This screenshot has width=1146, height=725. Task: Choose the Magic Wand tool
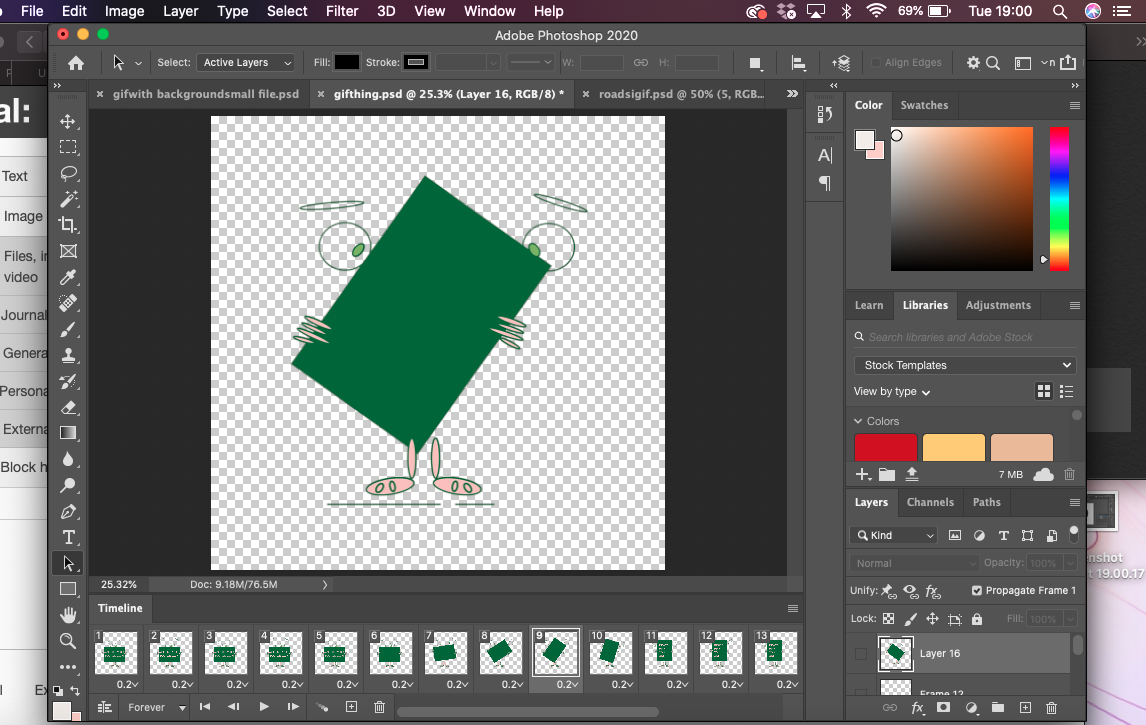68,199
